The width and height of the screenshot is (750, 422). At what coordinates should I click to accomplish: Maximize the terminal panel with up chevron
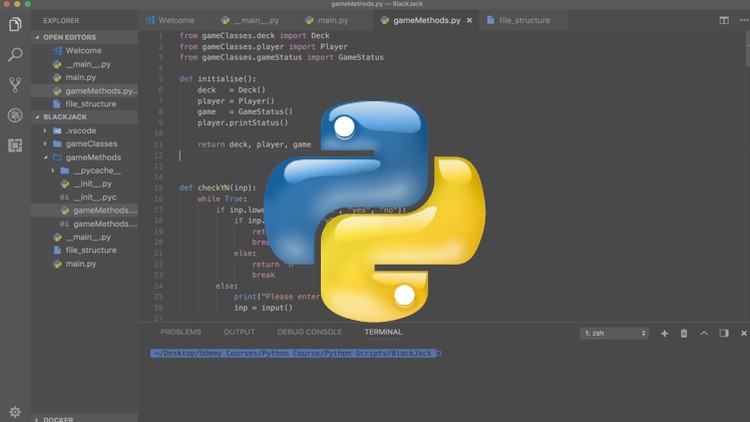704,333
